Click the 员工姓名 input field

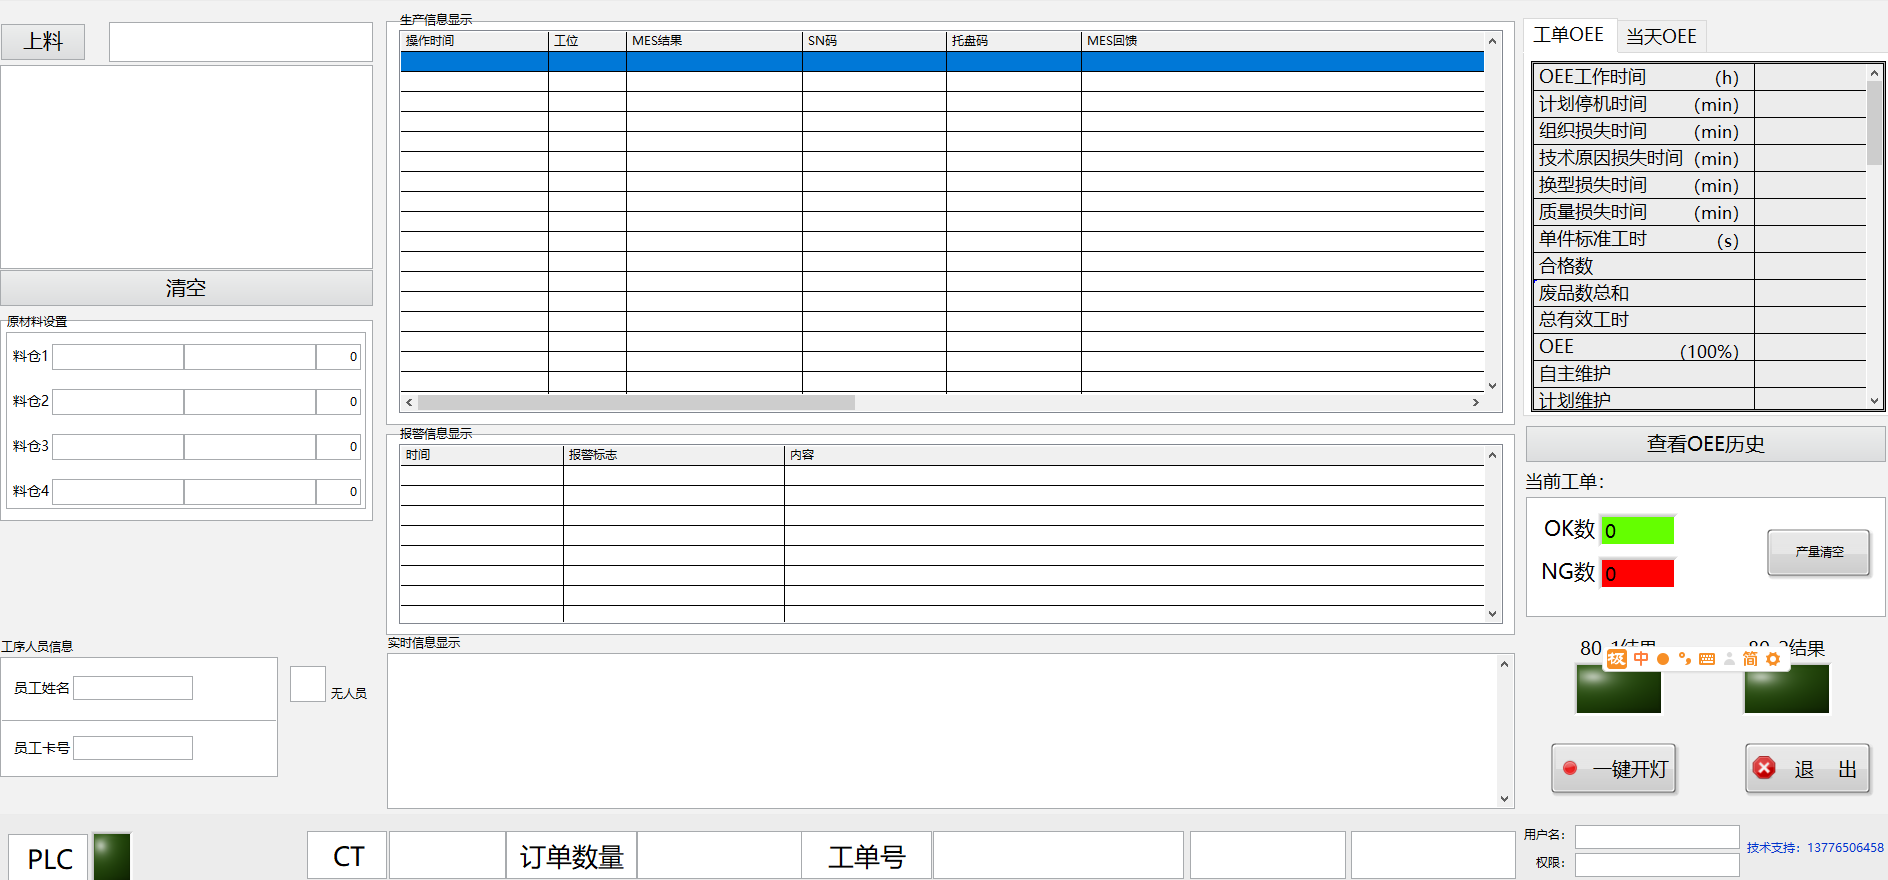133,688
